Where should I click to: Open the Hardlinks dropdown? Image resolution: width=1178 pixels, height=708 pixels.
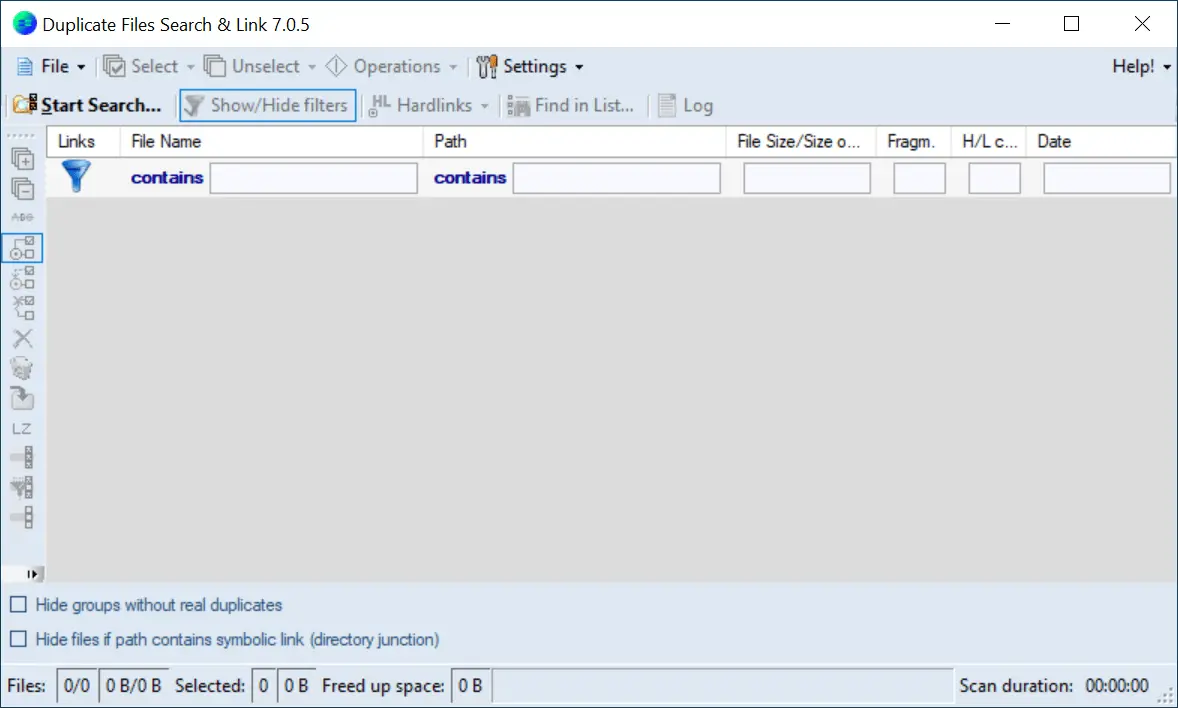(428, 105)
